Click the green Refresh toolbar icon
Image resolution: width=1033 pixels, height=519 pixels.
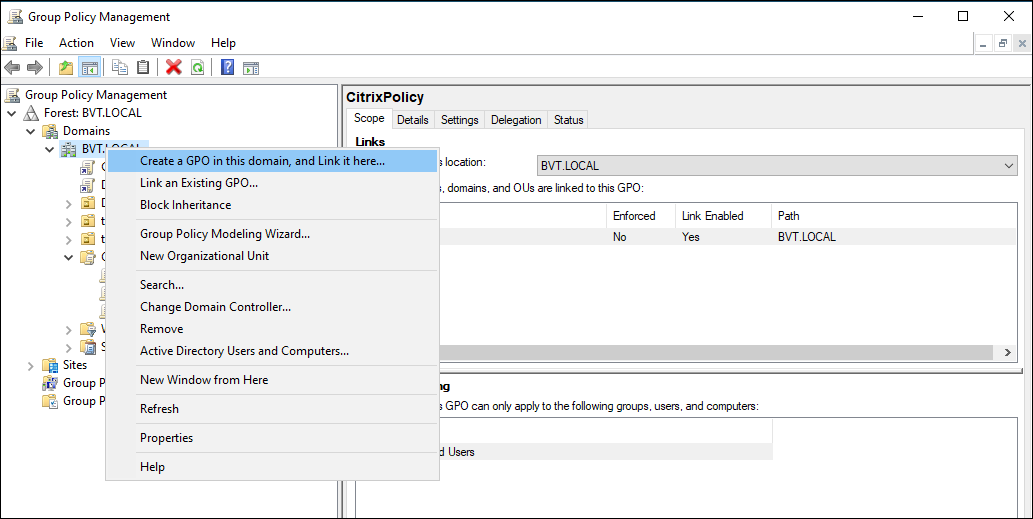(x=198, y=68)
